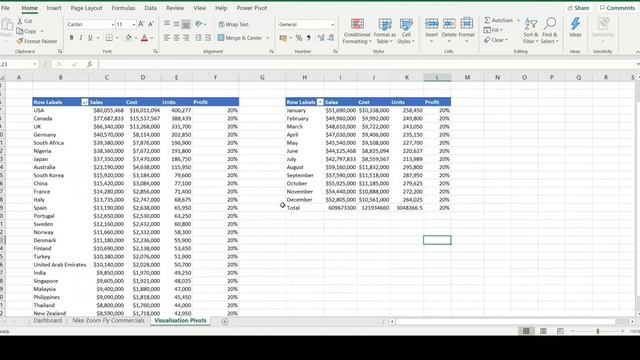Open the Comments pane
This screenshot has height=360, width=640.
coord(617,8)
